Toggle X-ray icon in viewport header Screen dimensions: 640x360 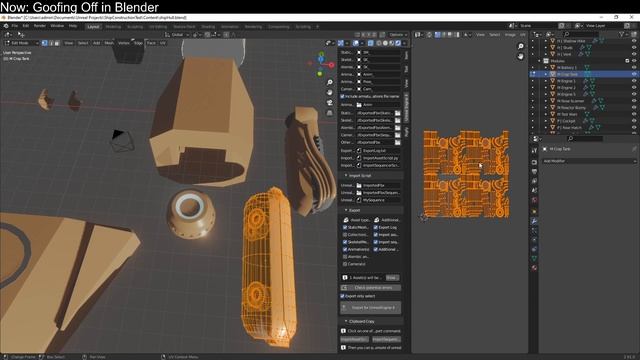371,43
